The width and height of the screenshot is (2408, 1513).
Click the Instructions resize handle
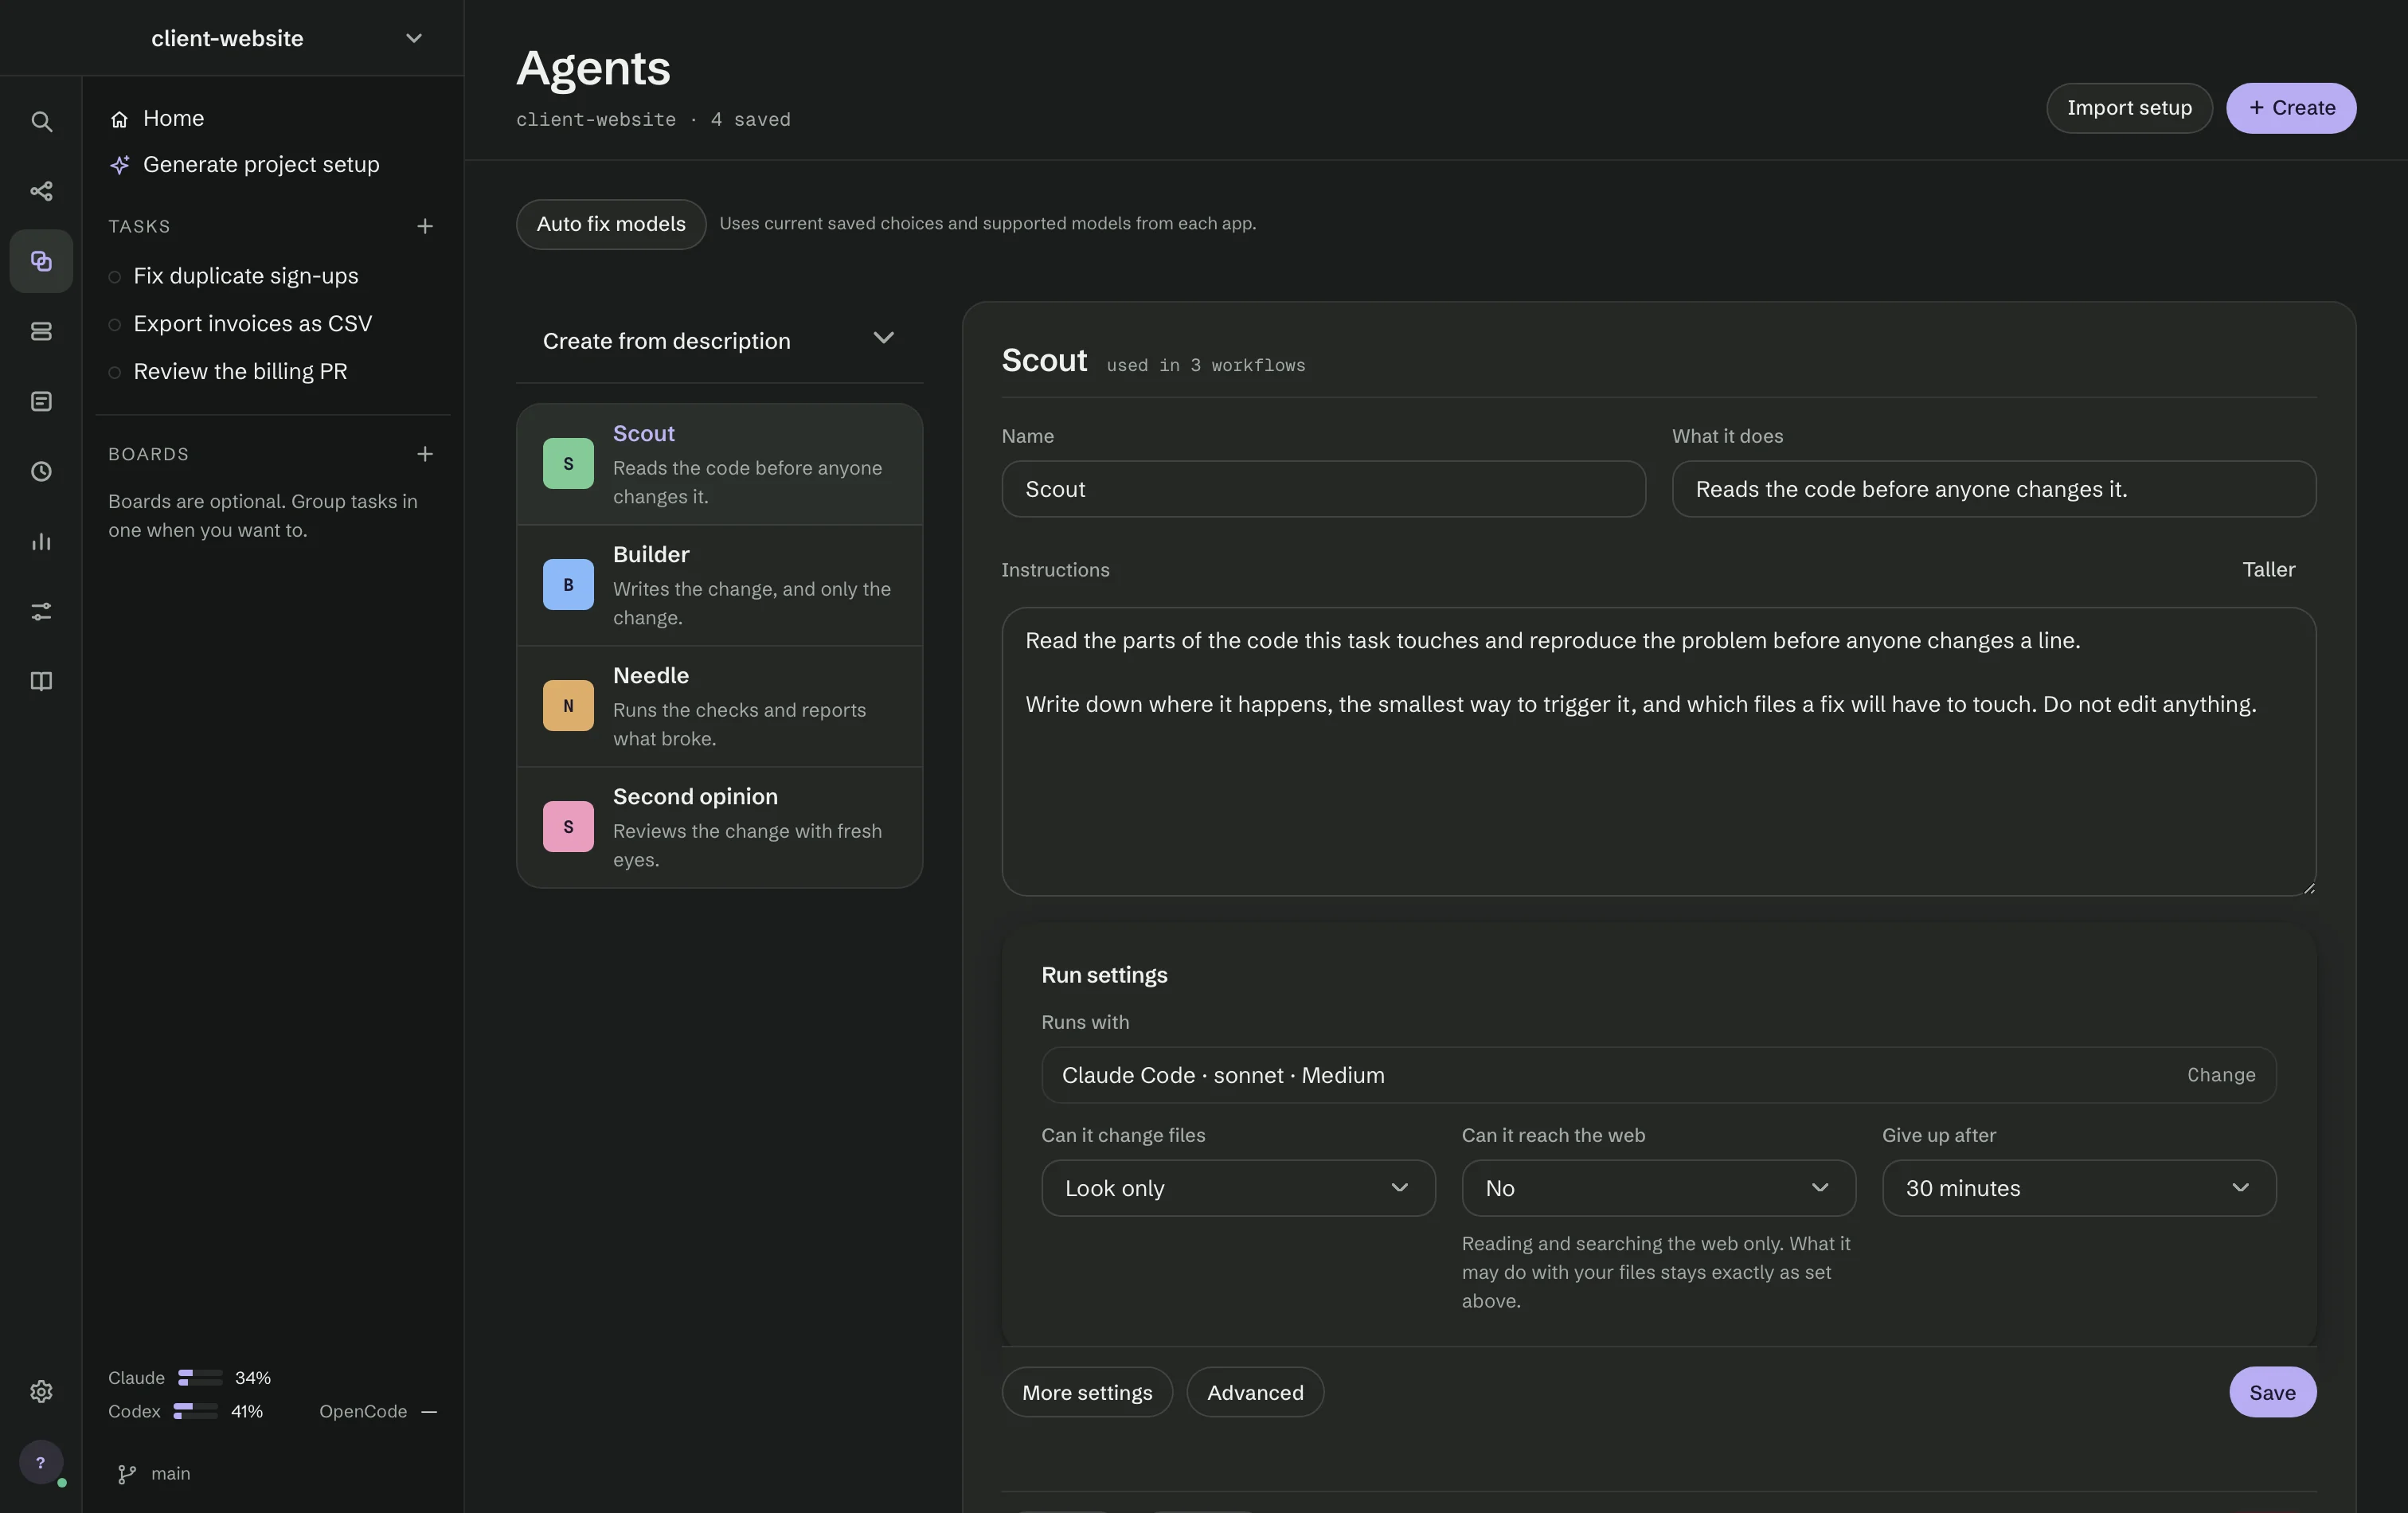2308,888
